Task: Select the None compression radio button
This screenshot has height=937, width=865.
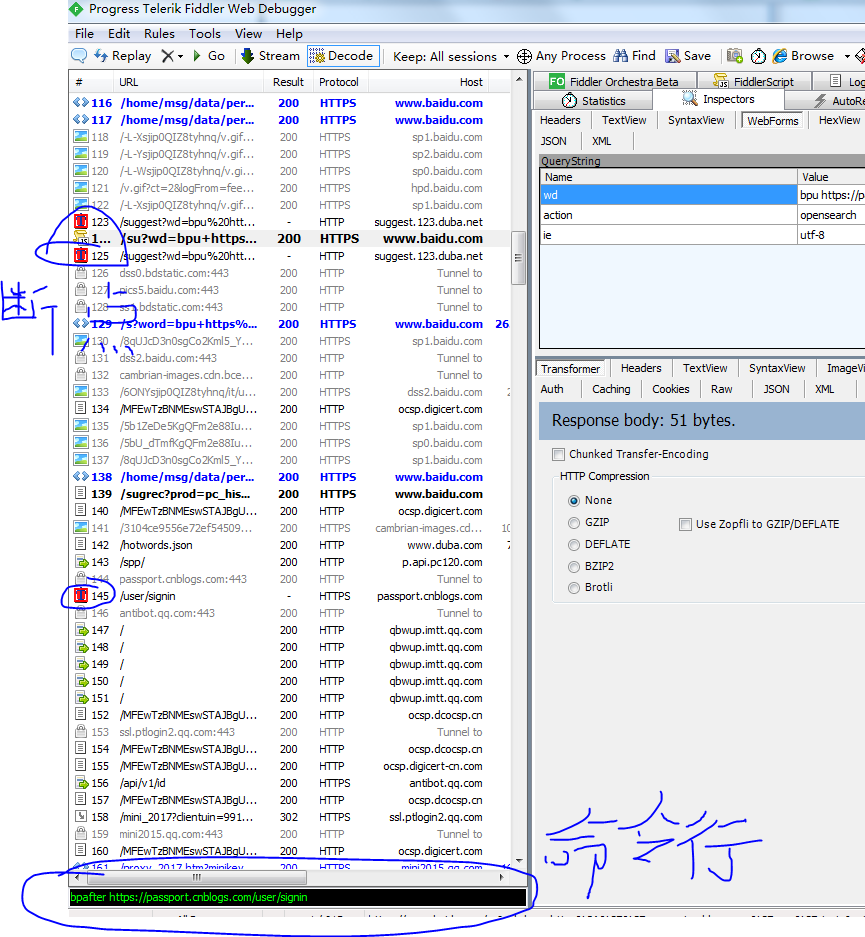Action: coord(574,501)
